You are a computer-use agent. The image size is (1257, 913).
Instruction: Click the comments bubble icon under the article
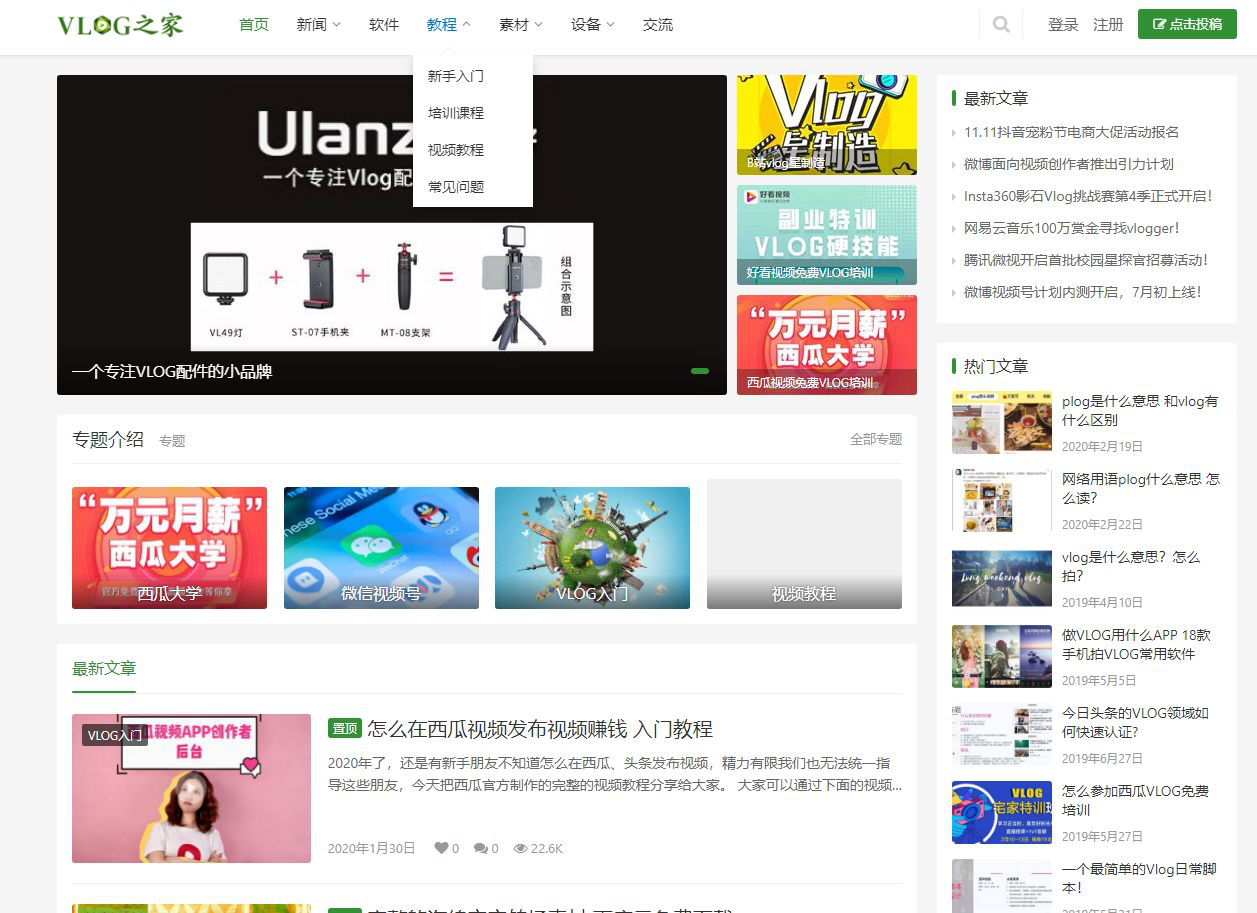coord(481,848)
